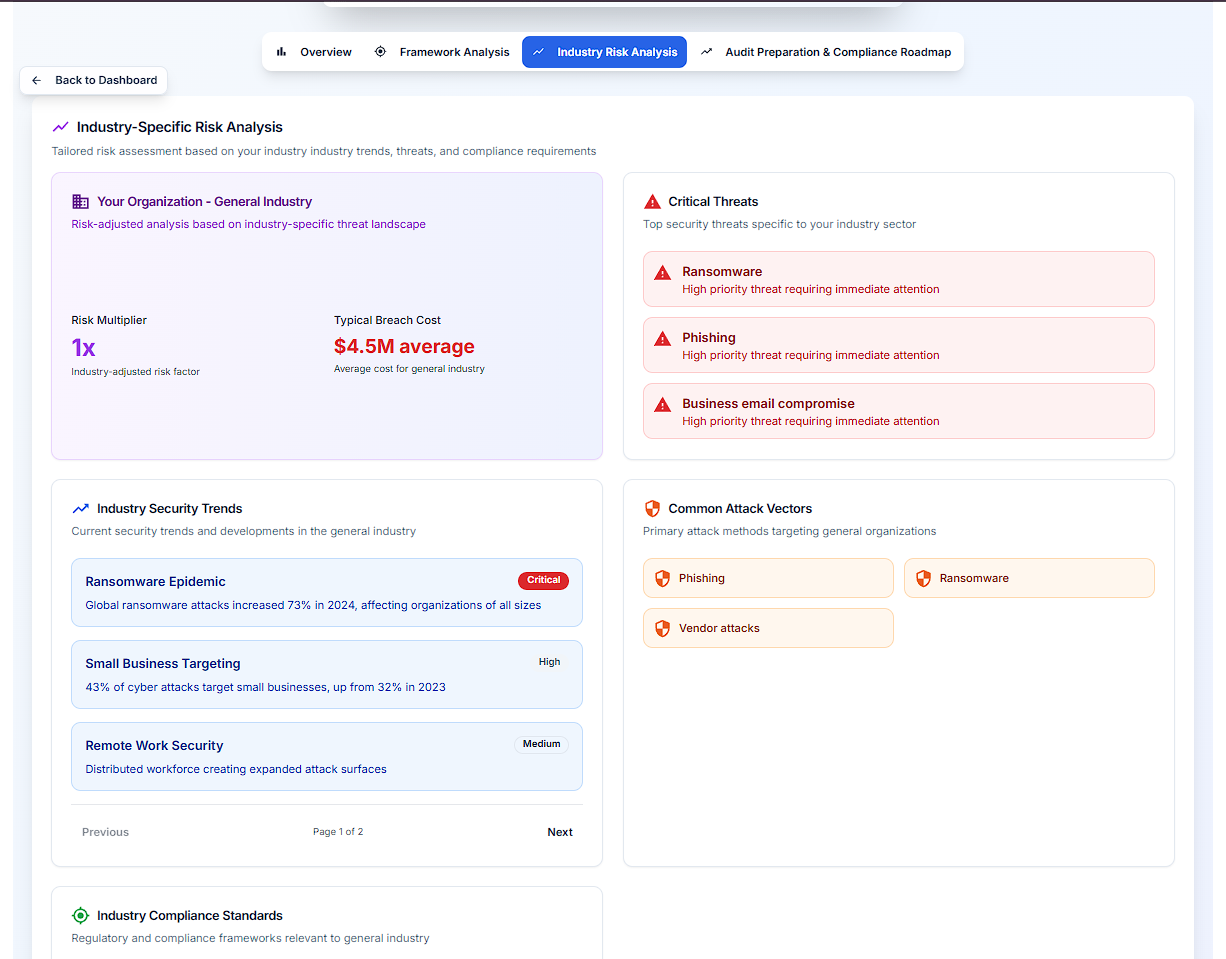
Task: Click the chart icon heading Industry-Specific Risk Analysis
Action: click(x=61, y=127)
